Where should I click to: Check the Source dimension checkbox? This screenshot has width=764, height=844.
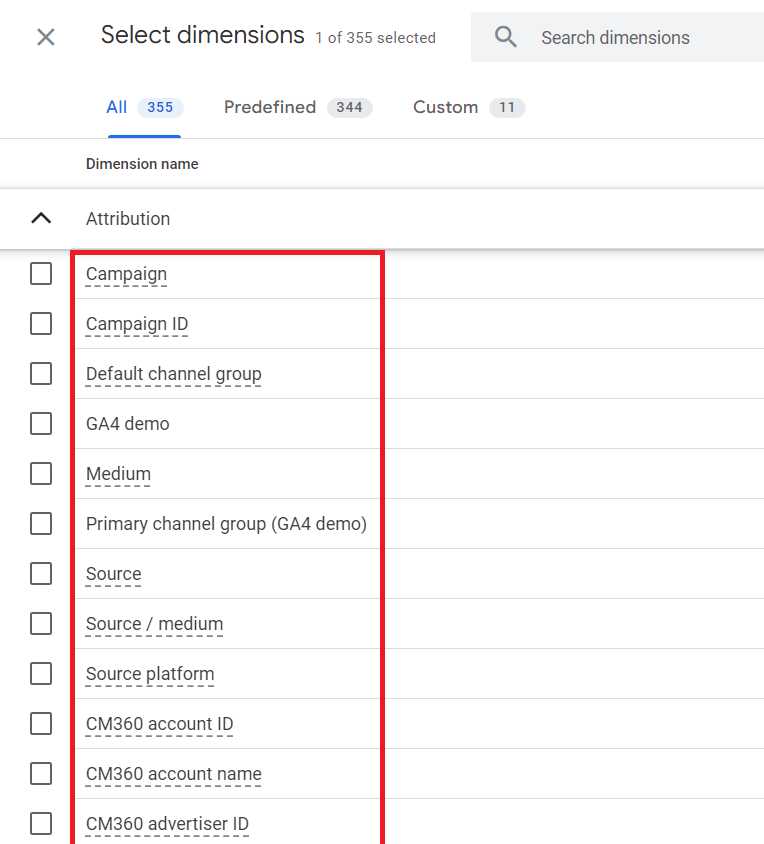(x=41, y=574)
